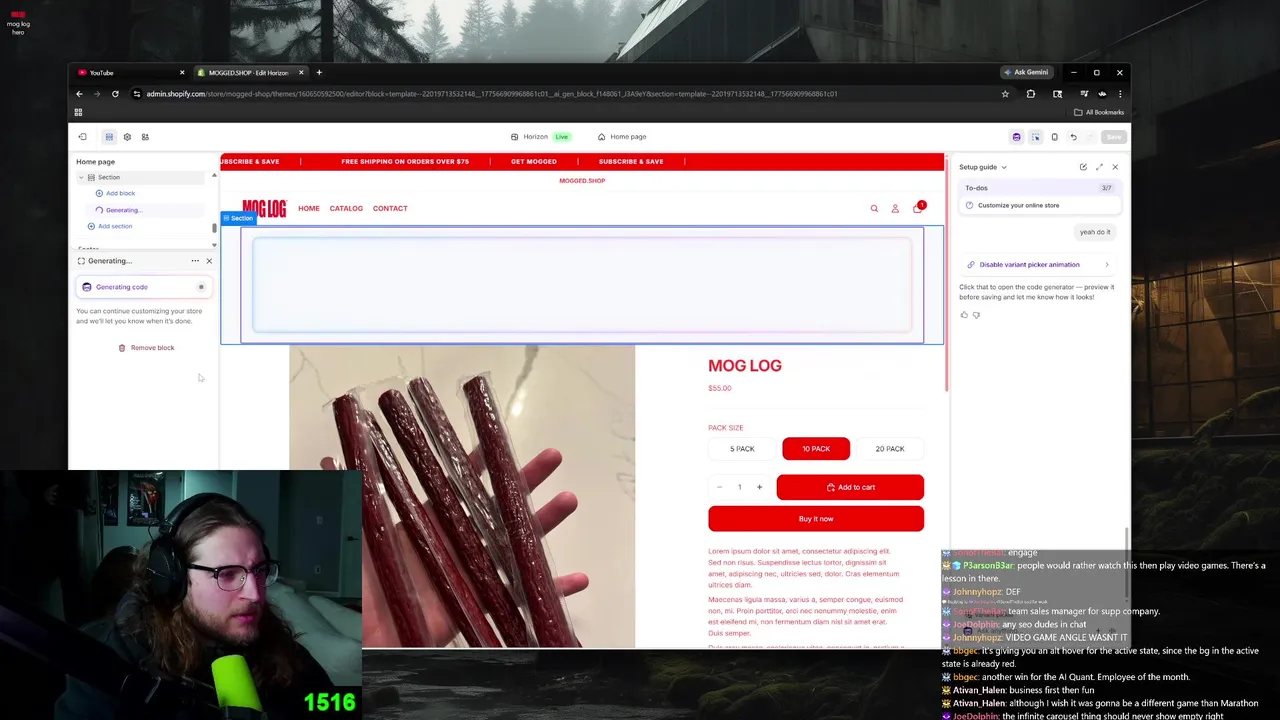Collapse the Section tree item chevron
The height and width of the screenshot is (720, 1280).
(81, 177)
